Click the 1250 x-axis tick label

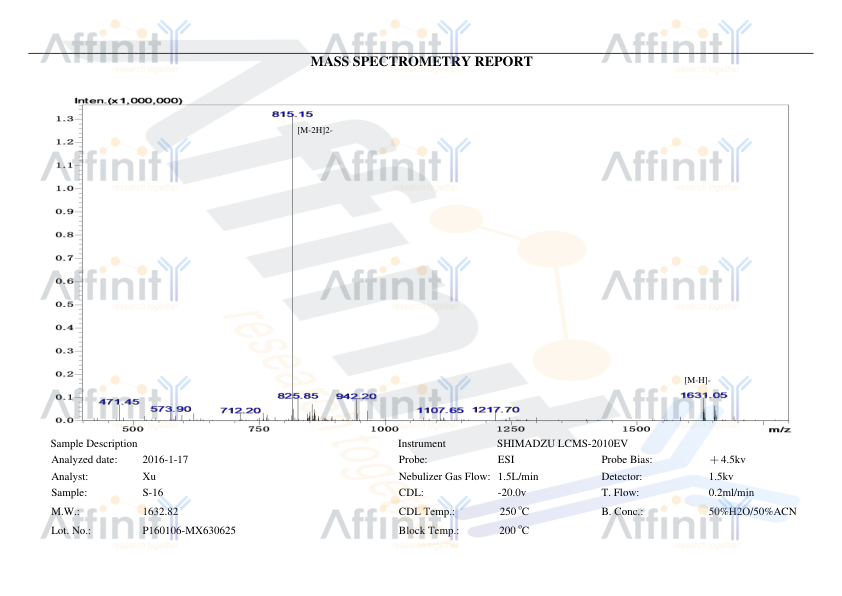(511, 428)
